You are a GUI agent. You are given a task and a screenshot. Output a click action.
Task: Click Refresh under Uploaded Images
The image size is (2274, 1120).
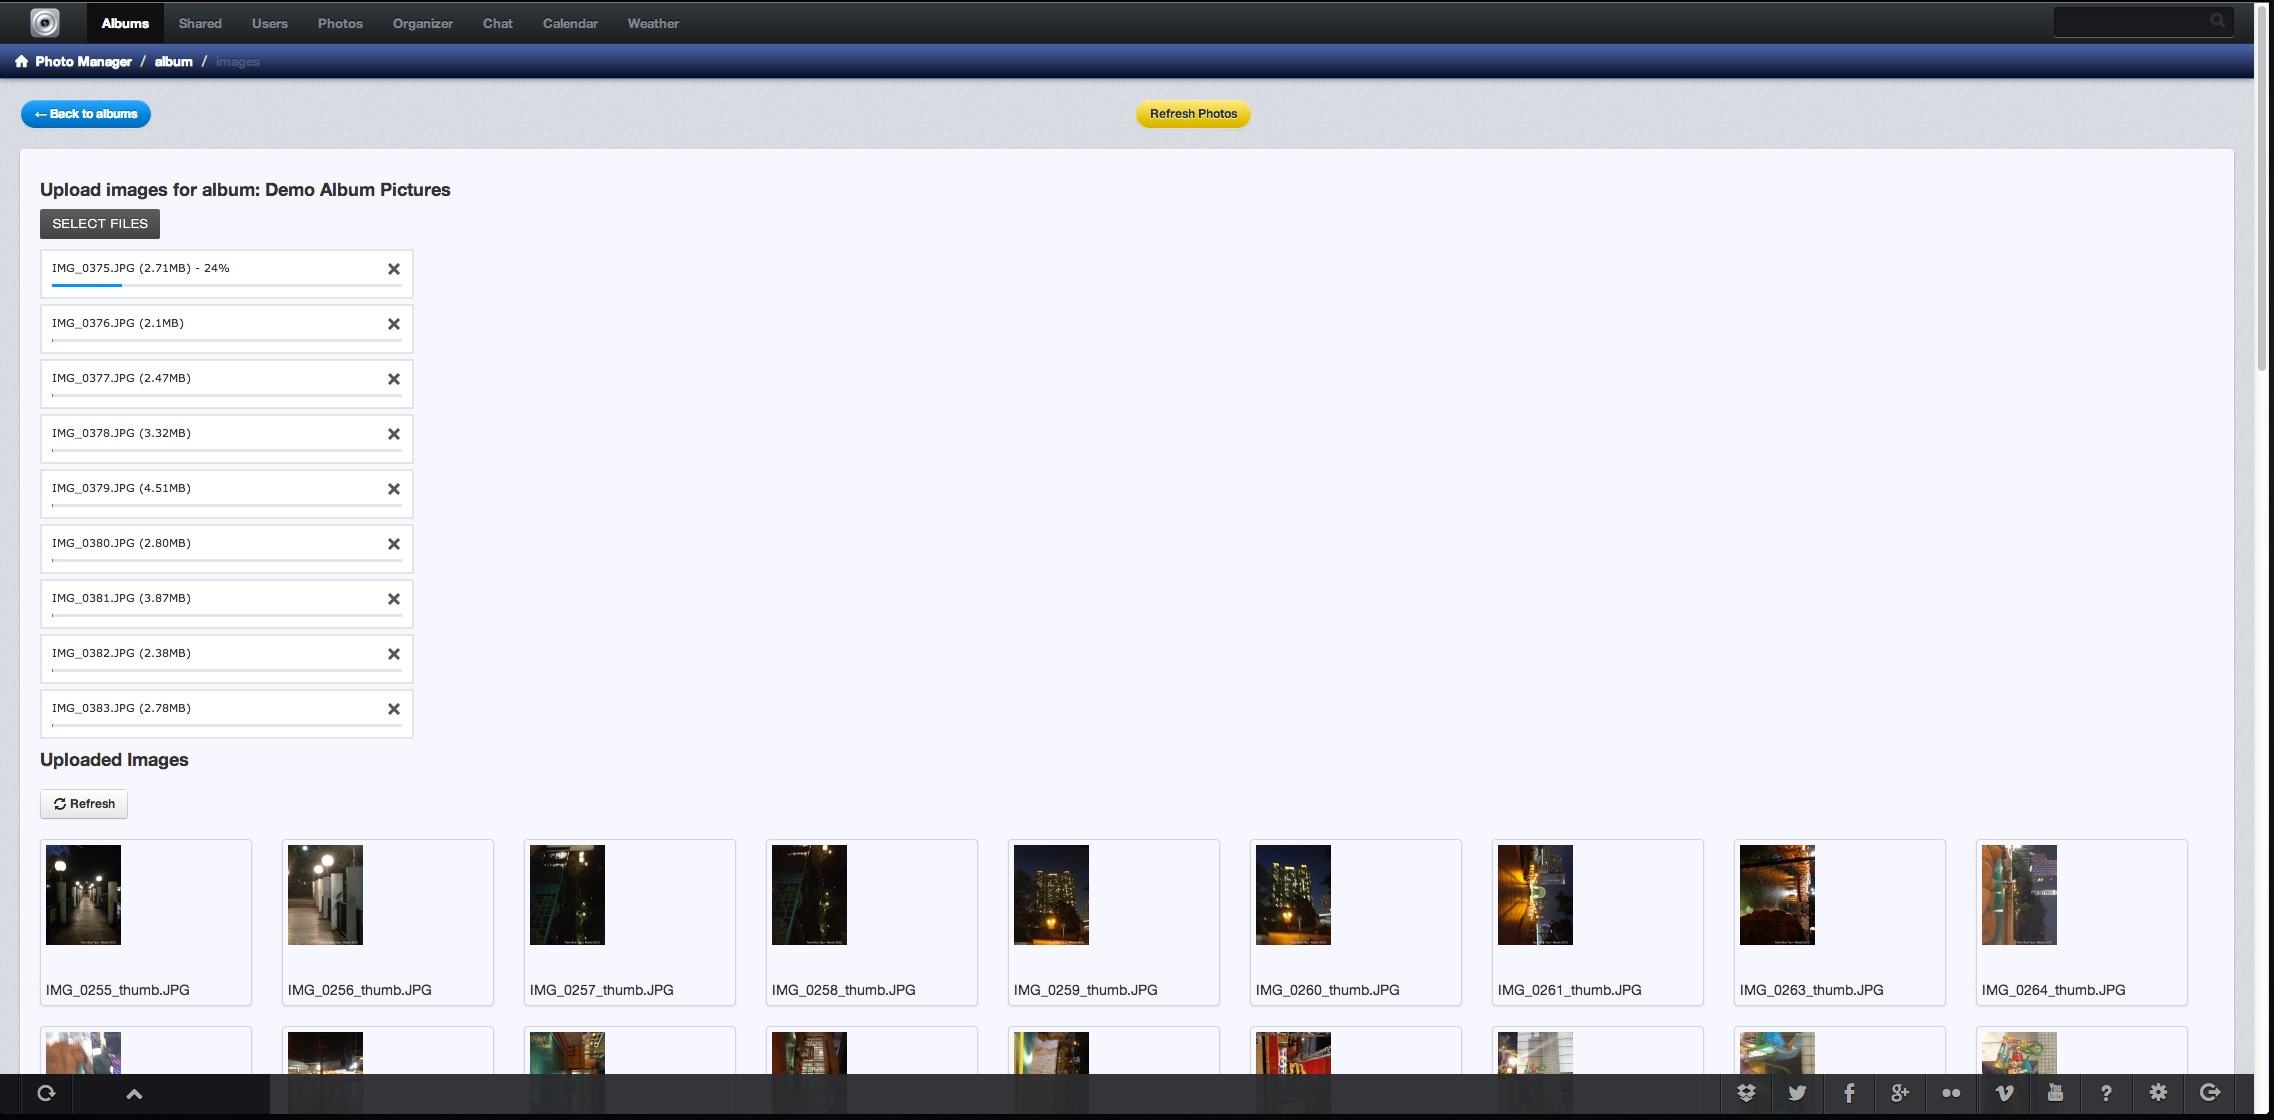click(84, 804)
